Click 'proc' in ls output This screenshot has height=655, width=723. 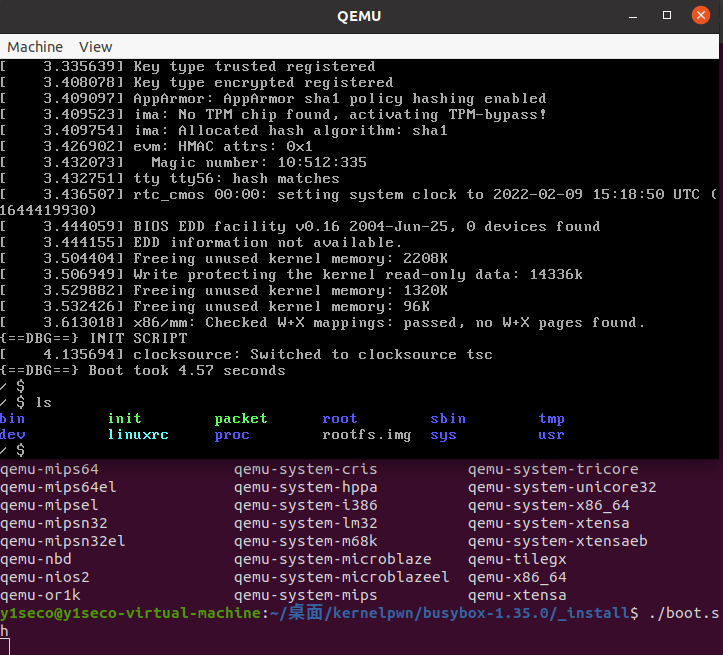click(x=232, y=435)
